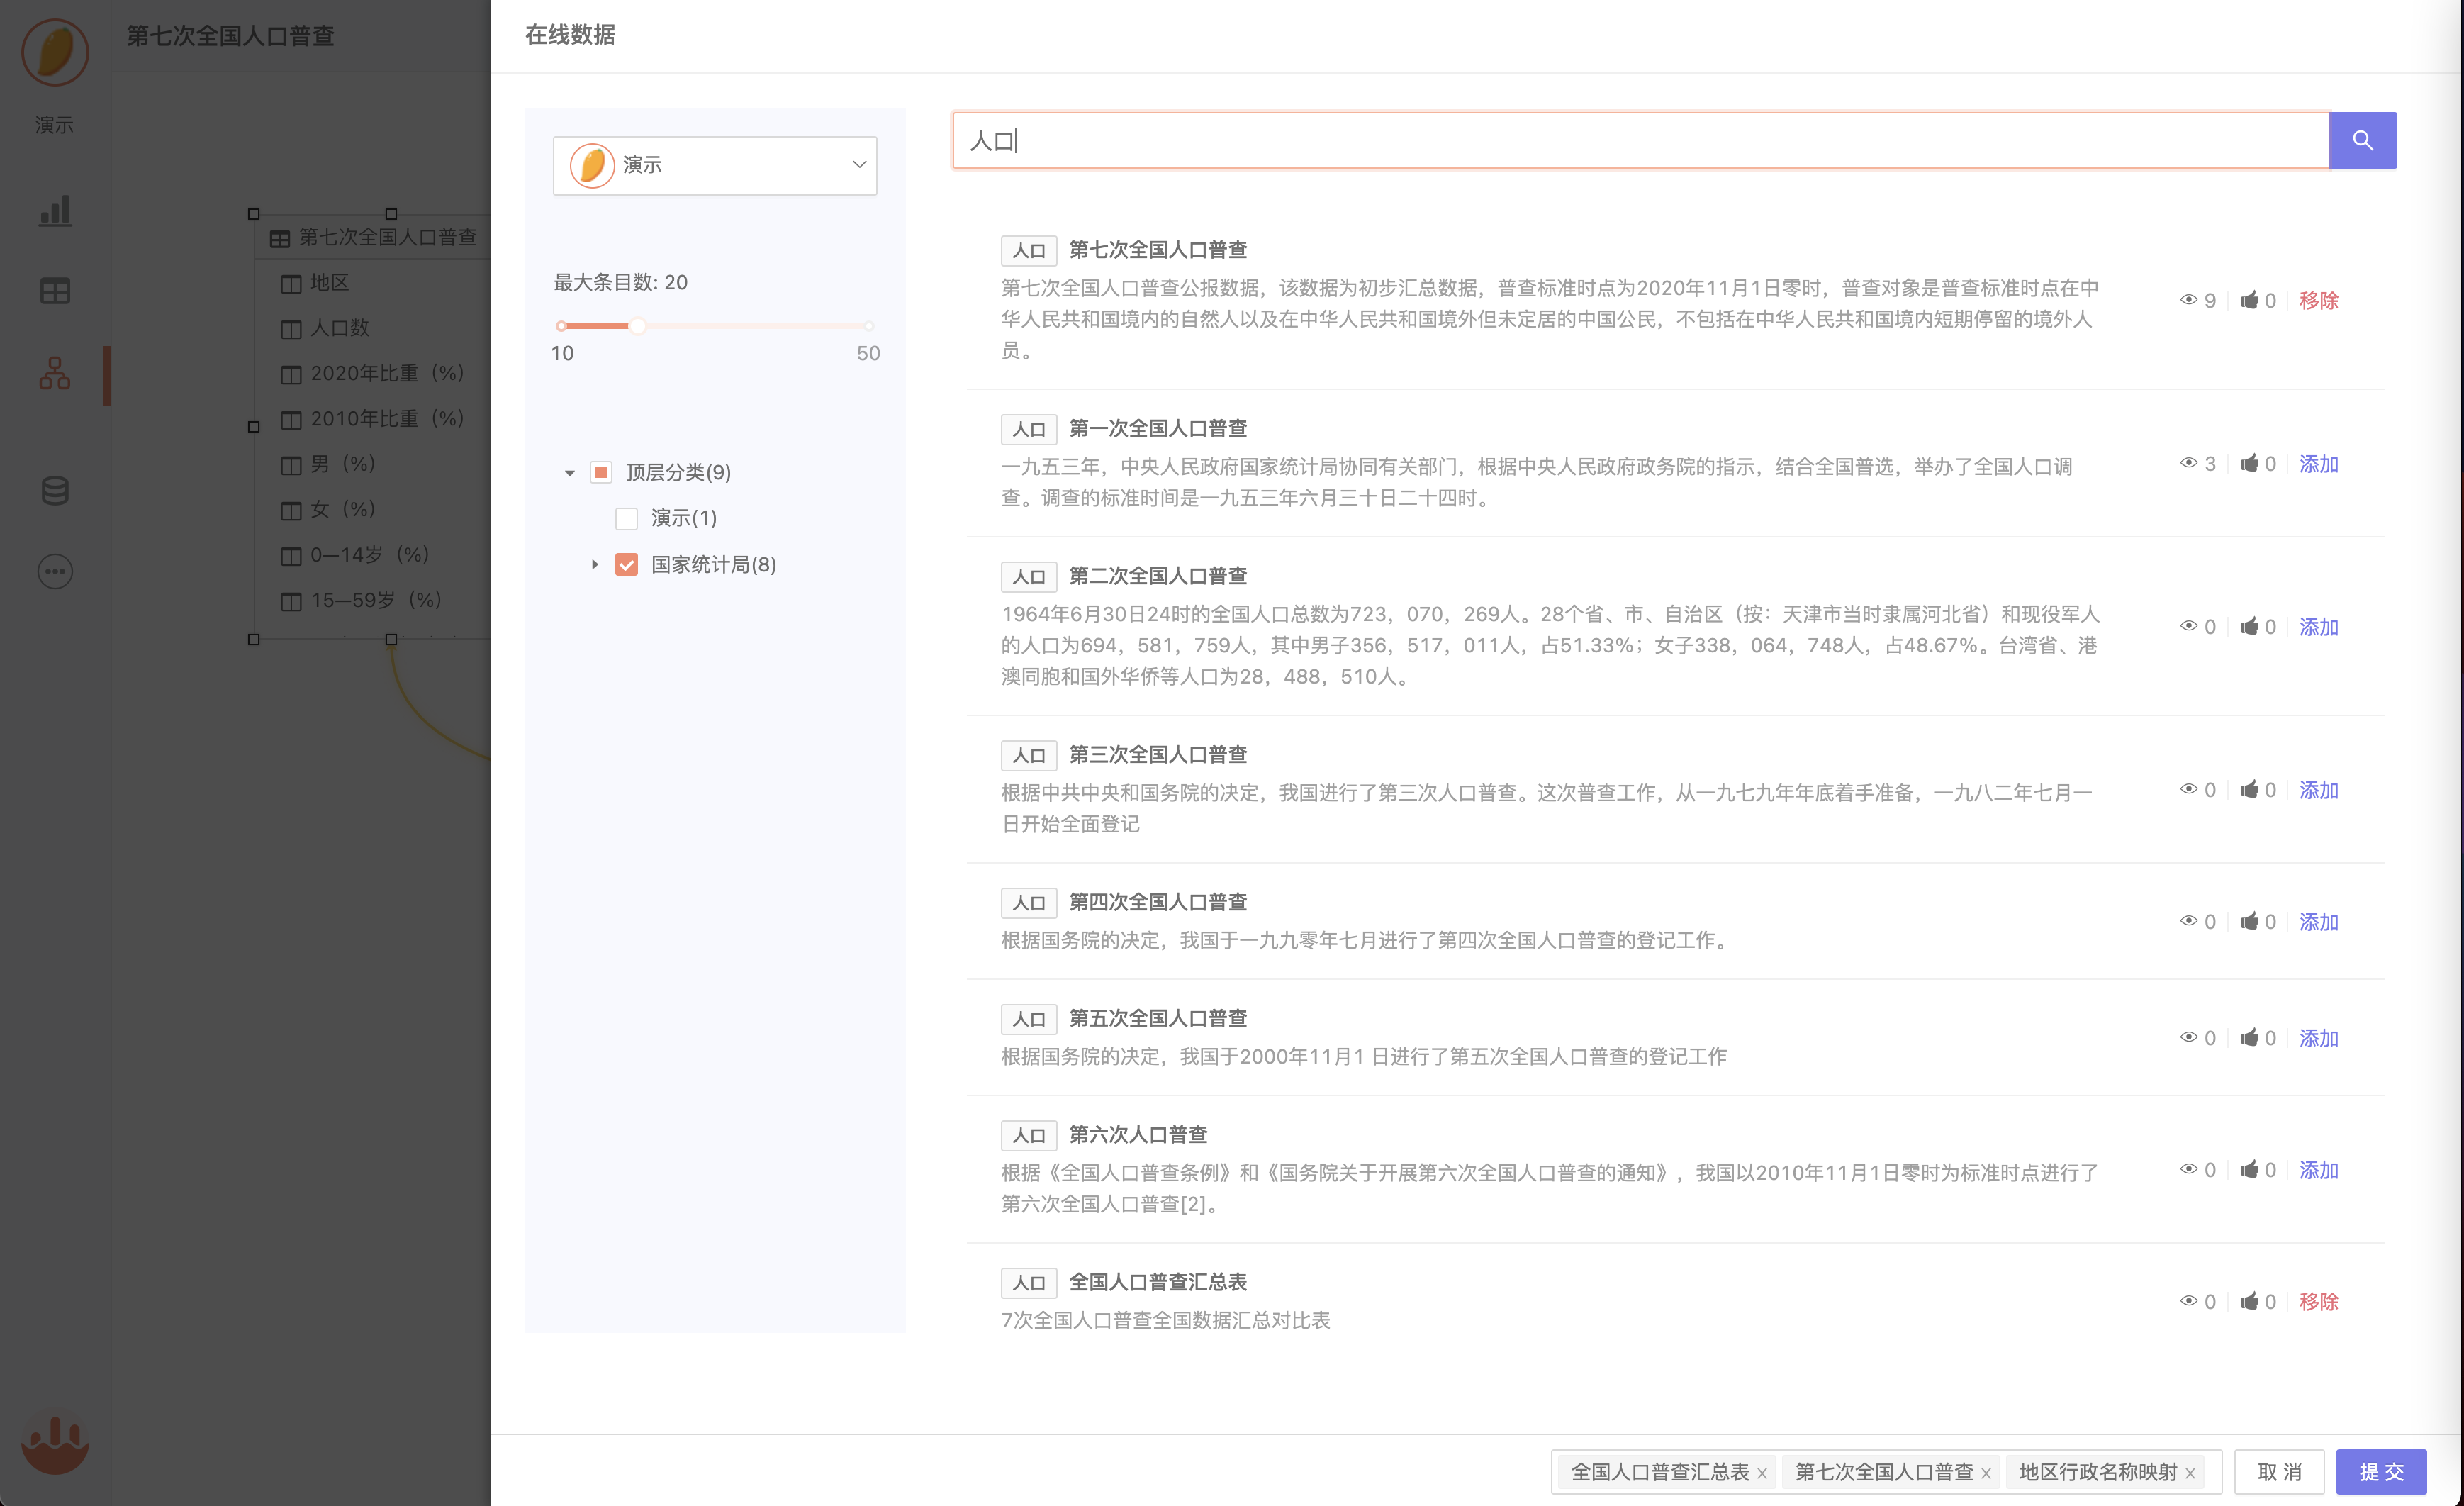Click the like icon for 第一次全国人口普查
Viewport: 2464px width, 1506px height.
(2249, 463)
